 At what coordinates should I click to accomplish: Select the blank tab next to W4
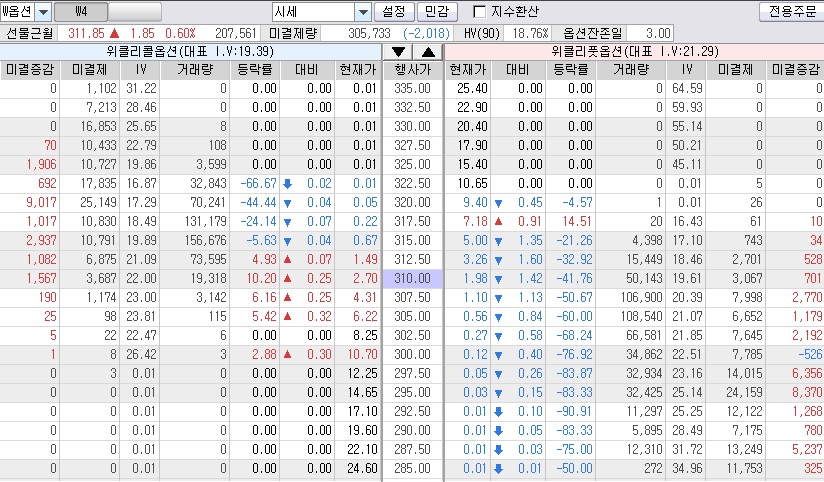pyautogui.click(x=135, y=12)
